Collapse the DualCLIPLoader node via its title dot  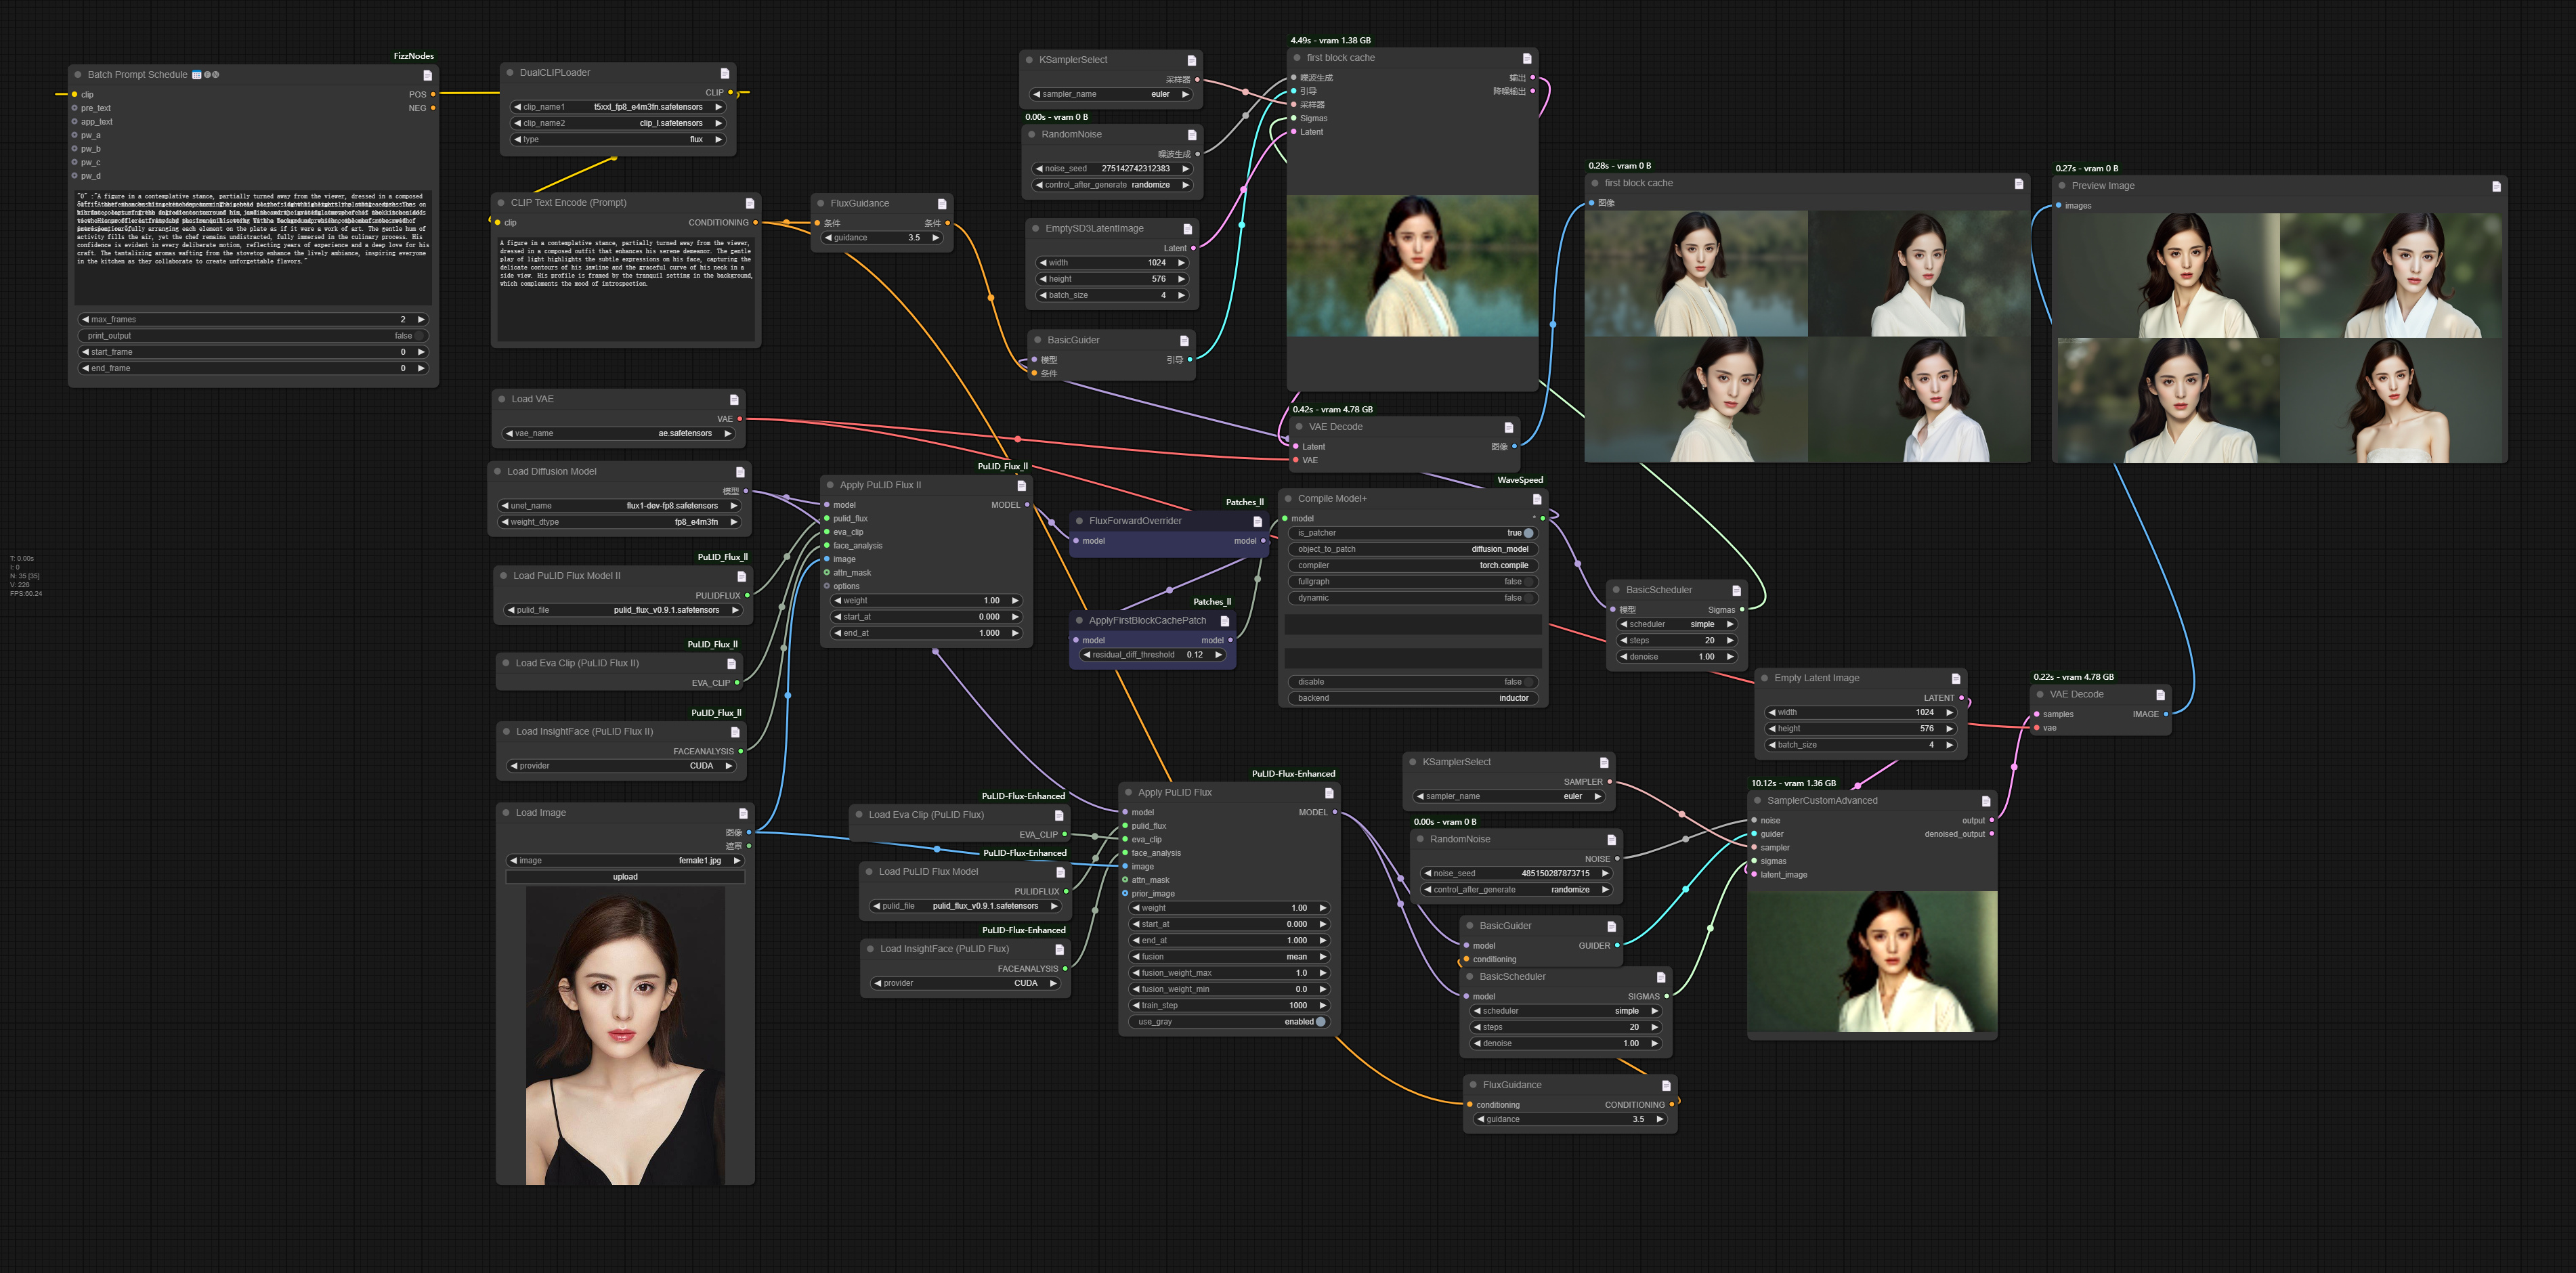point(510,73)
